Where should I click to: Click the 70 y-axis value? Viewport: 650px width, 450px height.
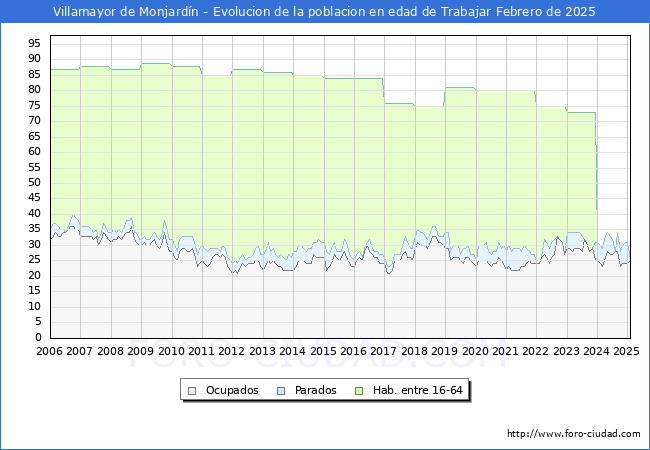tap(34, 121)
